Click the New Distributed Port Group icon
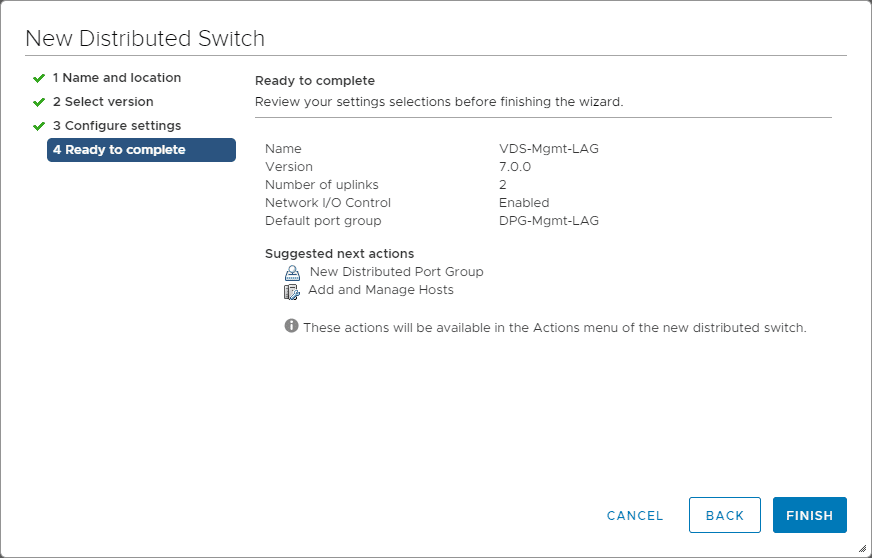The height and width of the screenshot is (558, 872). pos(292,272)
